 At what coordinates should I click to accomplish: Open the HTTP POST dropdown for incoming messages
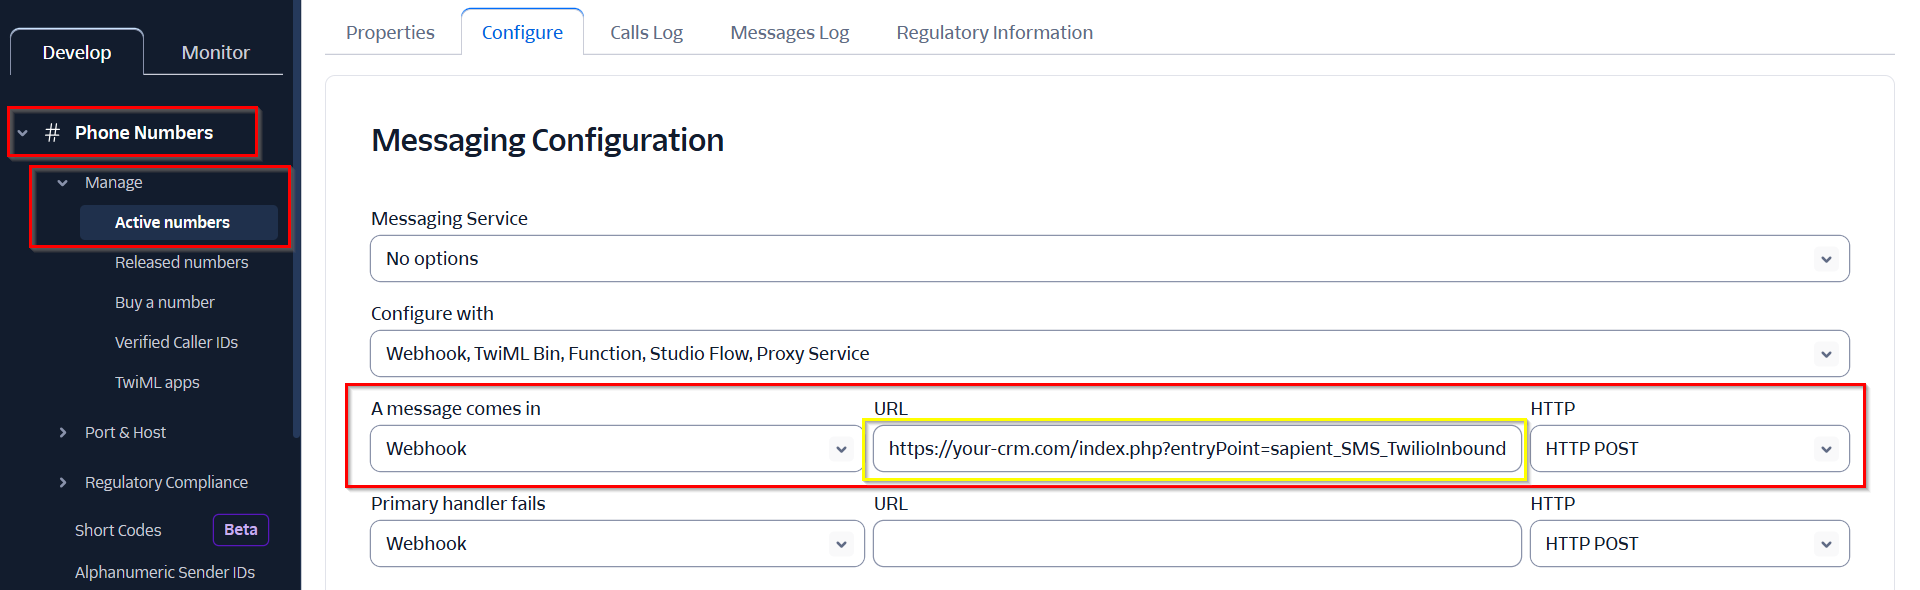point(1689,449)
